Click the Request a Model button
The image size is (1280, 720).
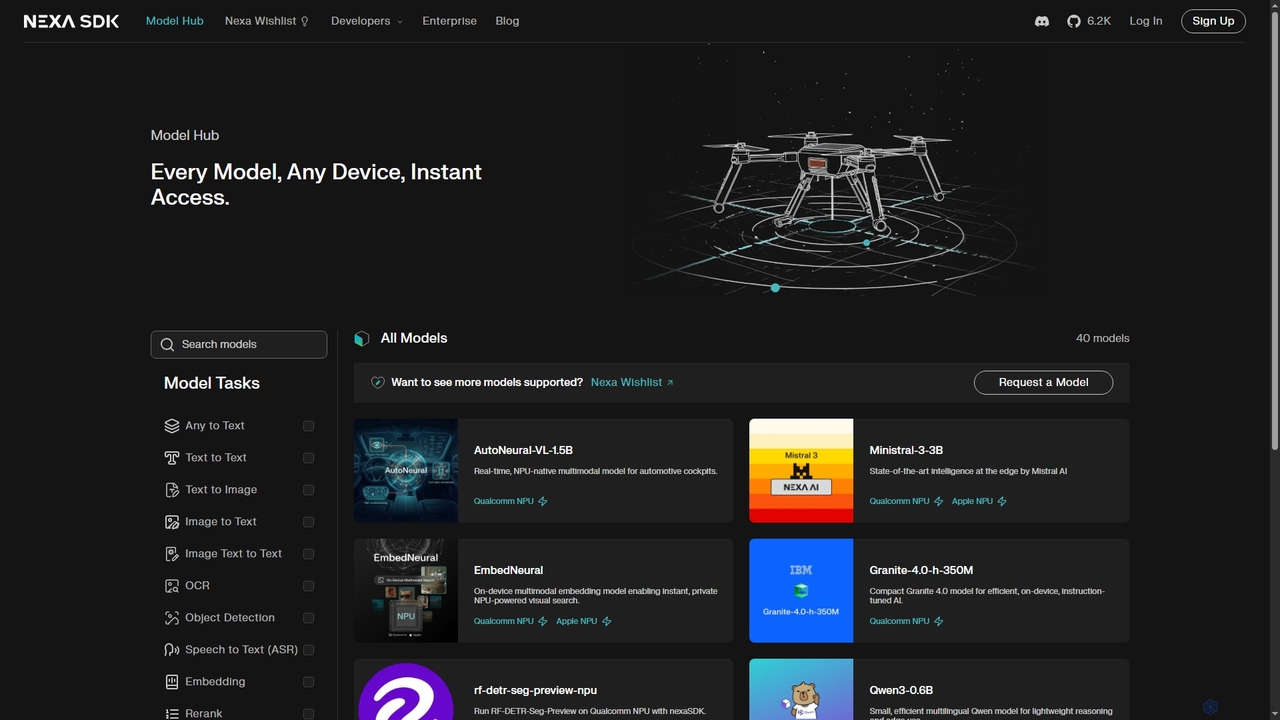1043,382
